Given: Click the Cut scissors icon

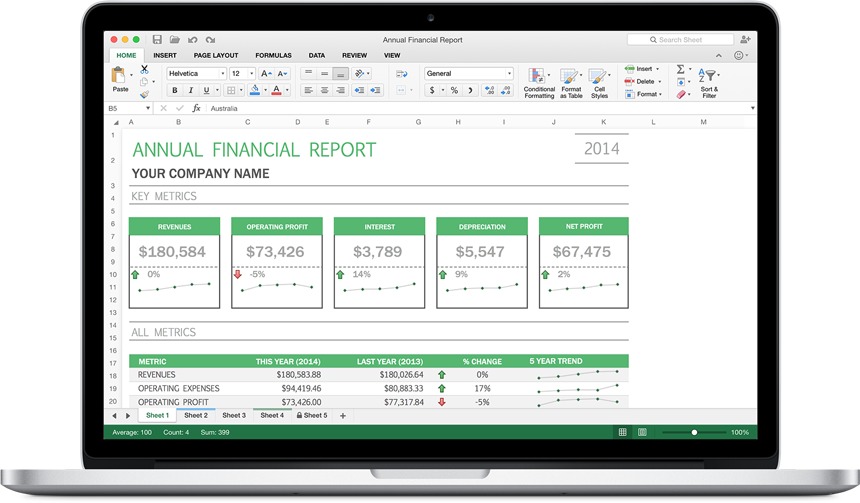Looking at the screenshot, I should coord(144,69).
